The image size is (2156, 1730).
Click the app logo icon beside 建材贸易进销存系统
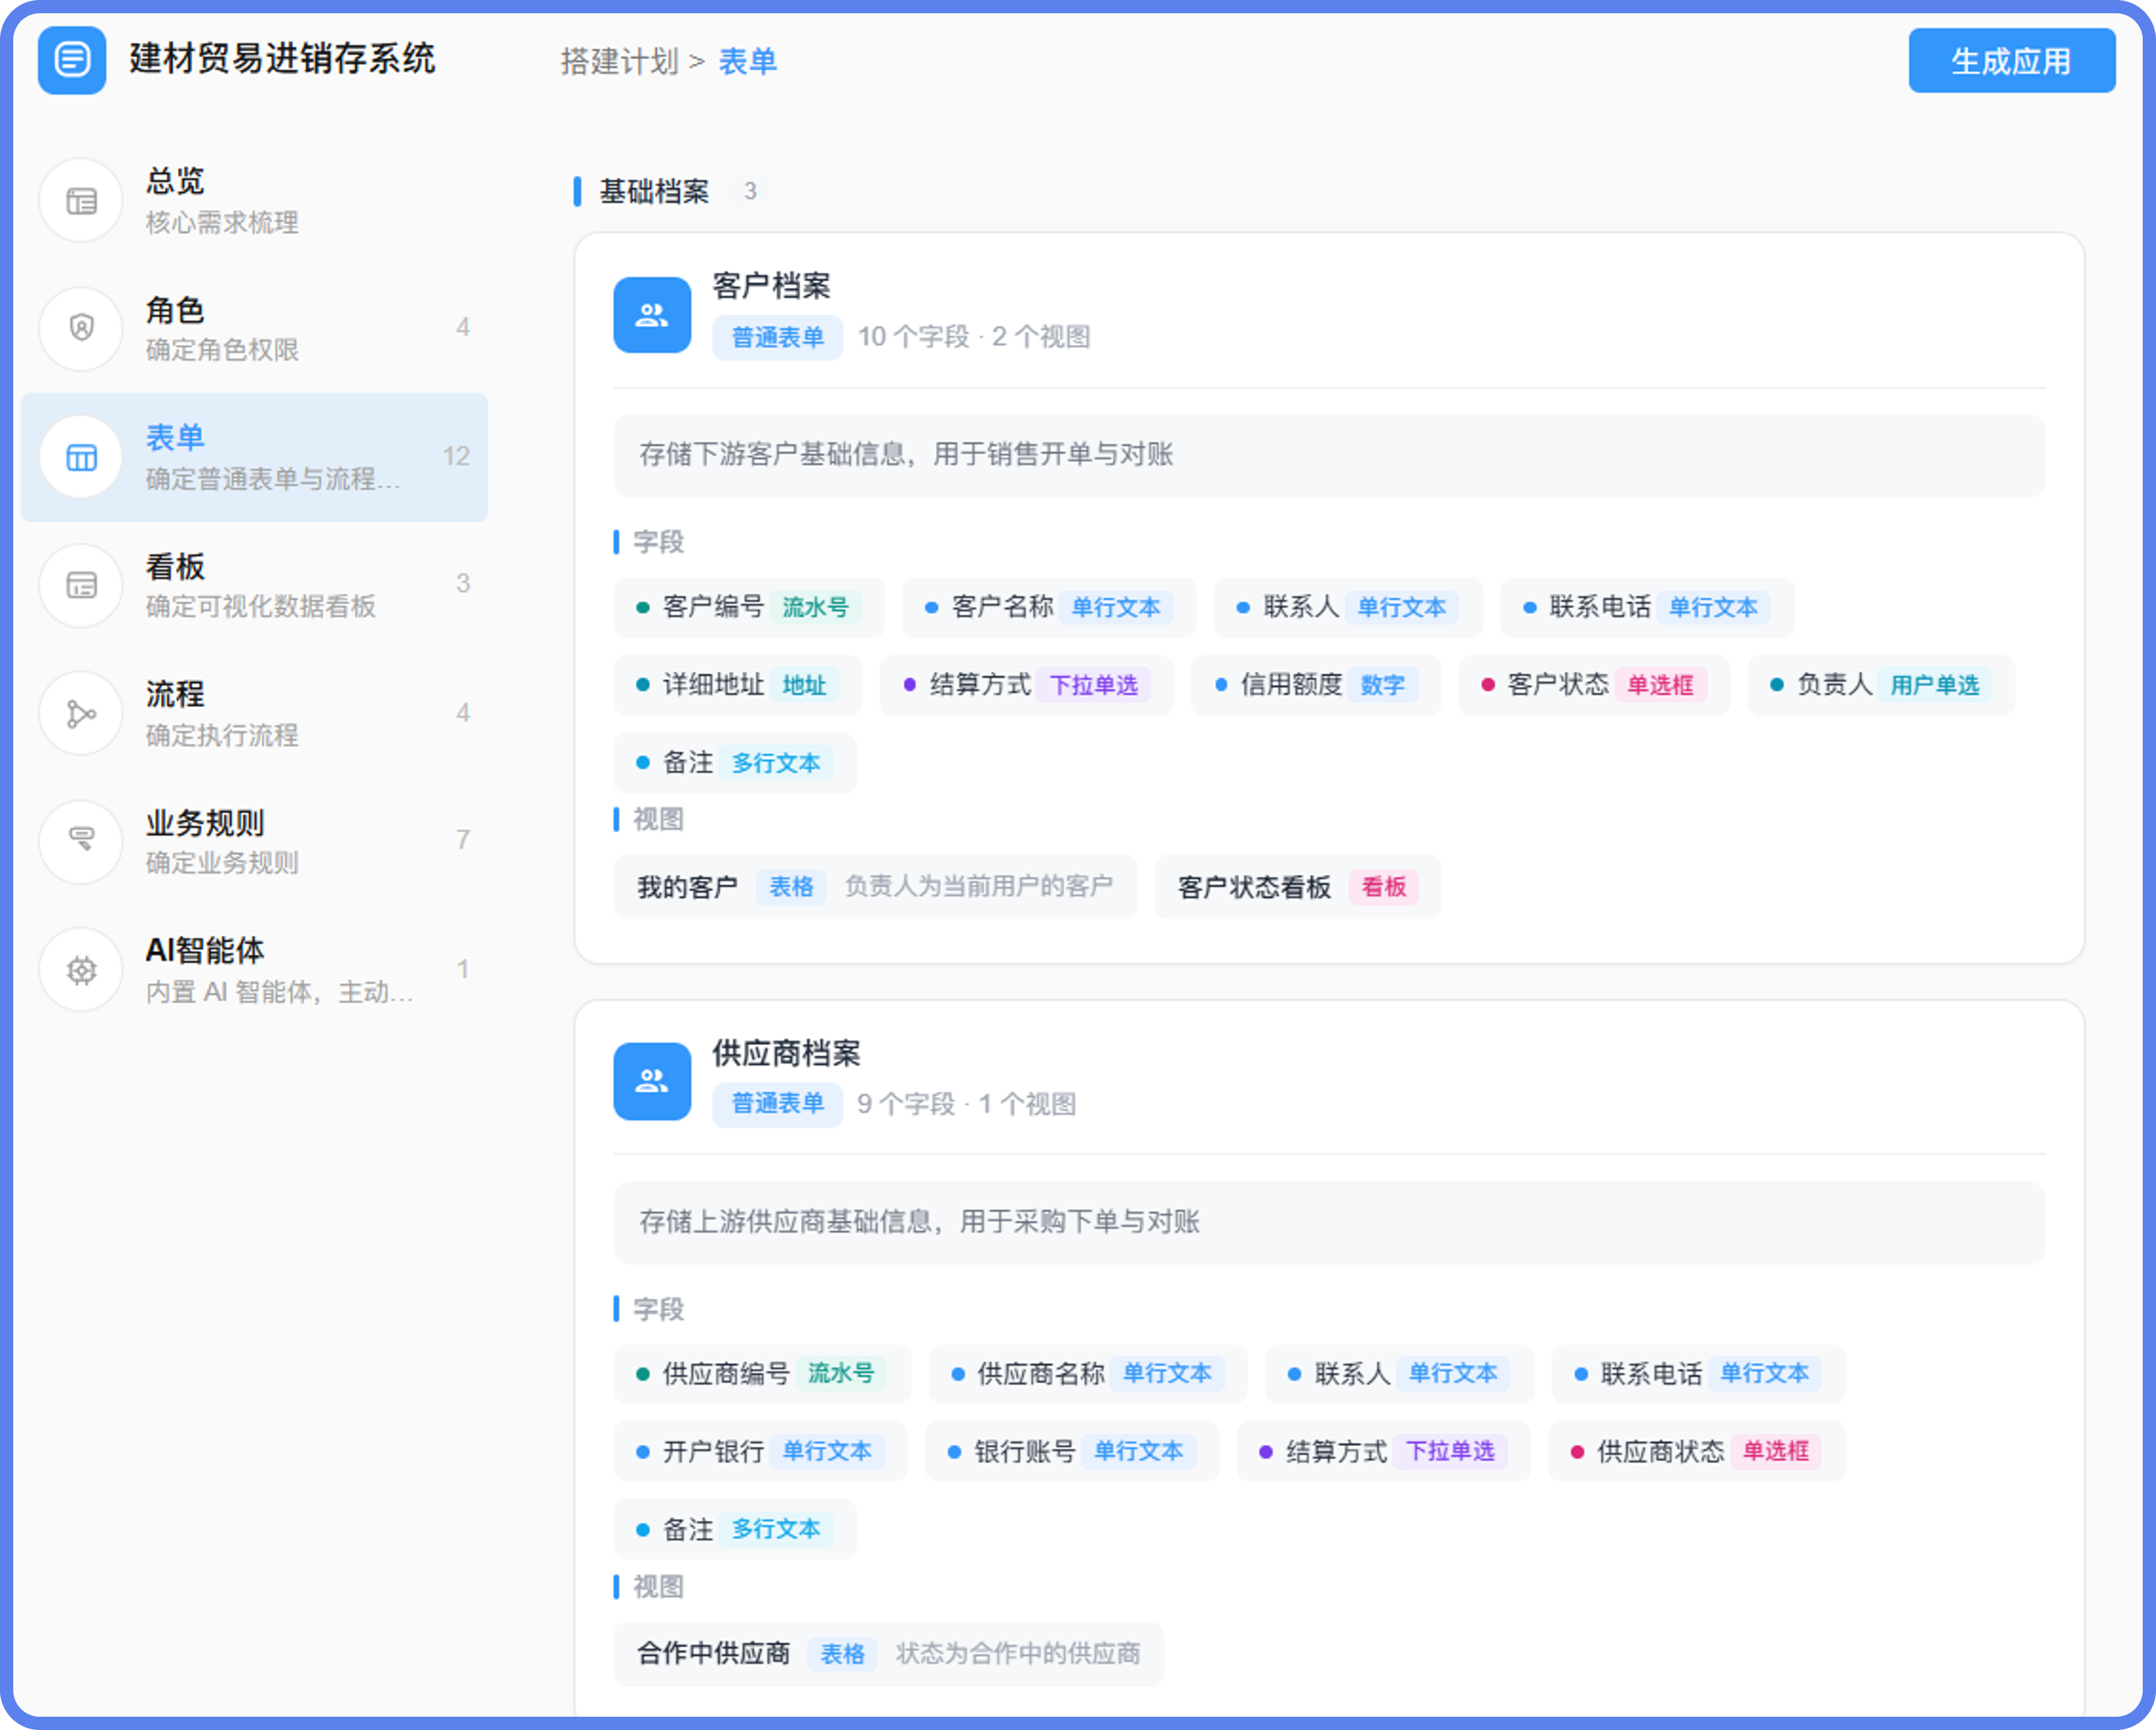click(72, 60)
